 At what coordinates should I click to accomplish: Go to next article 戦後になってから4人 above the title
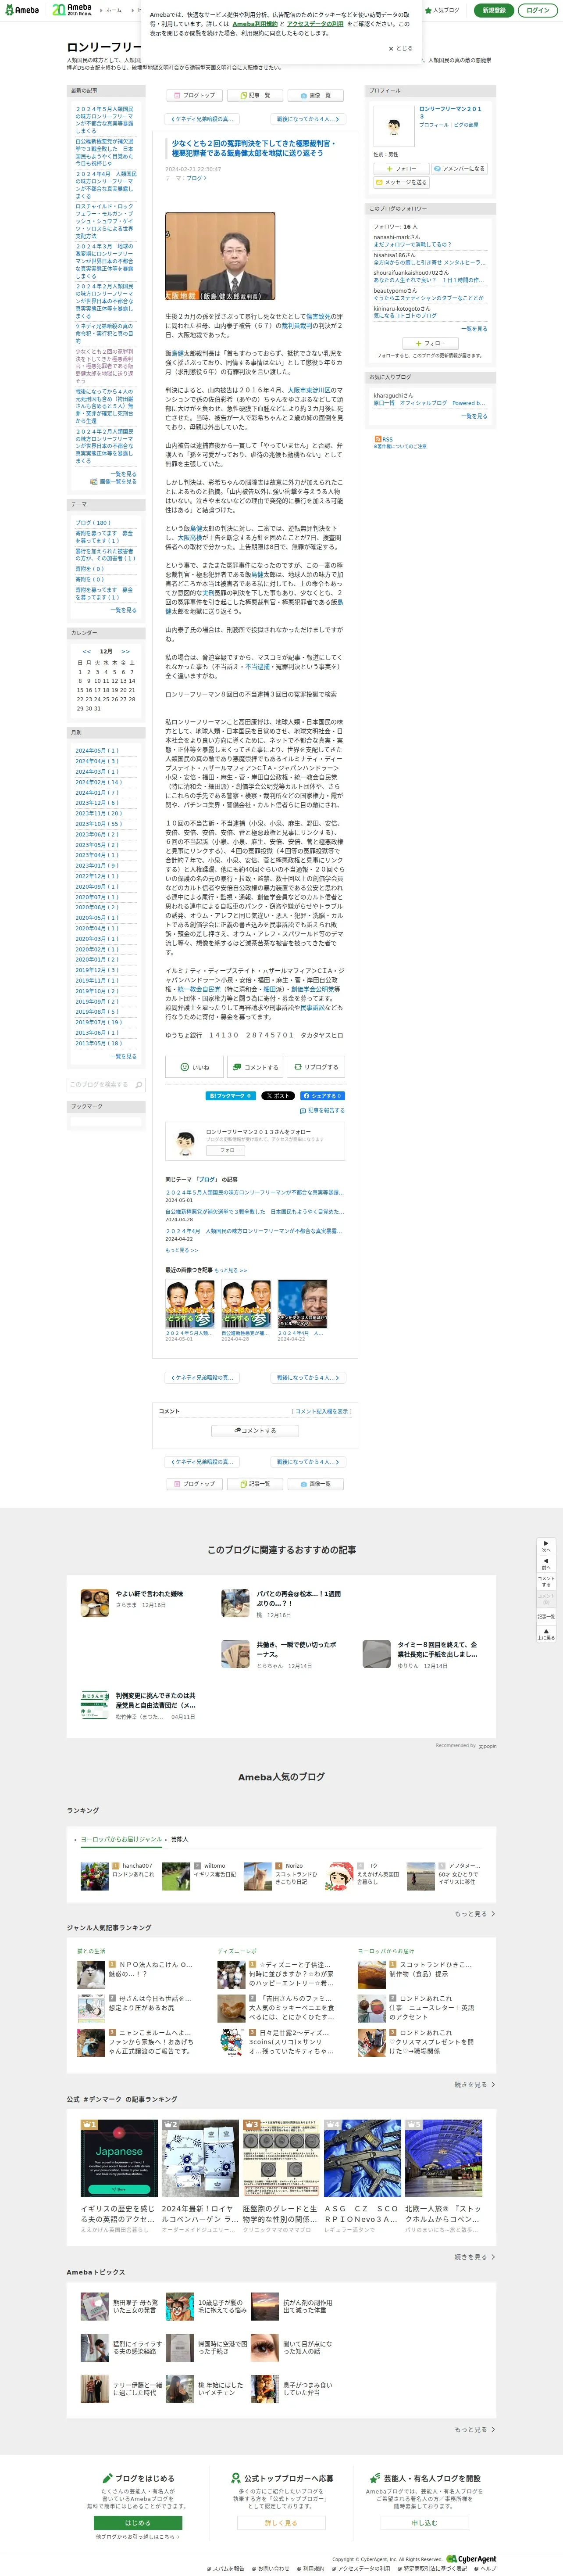[x=308, y=119]
